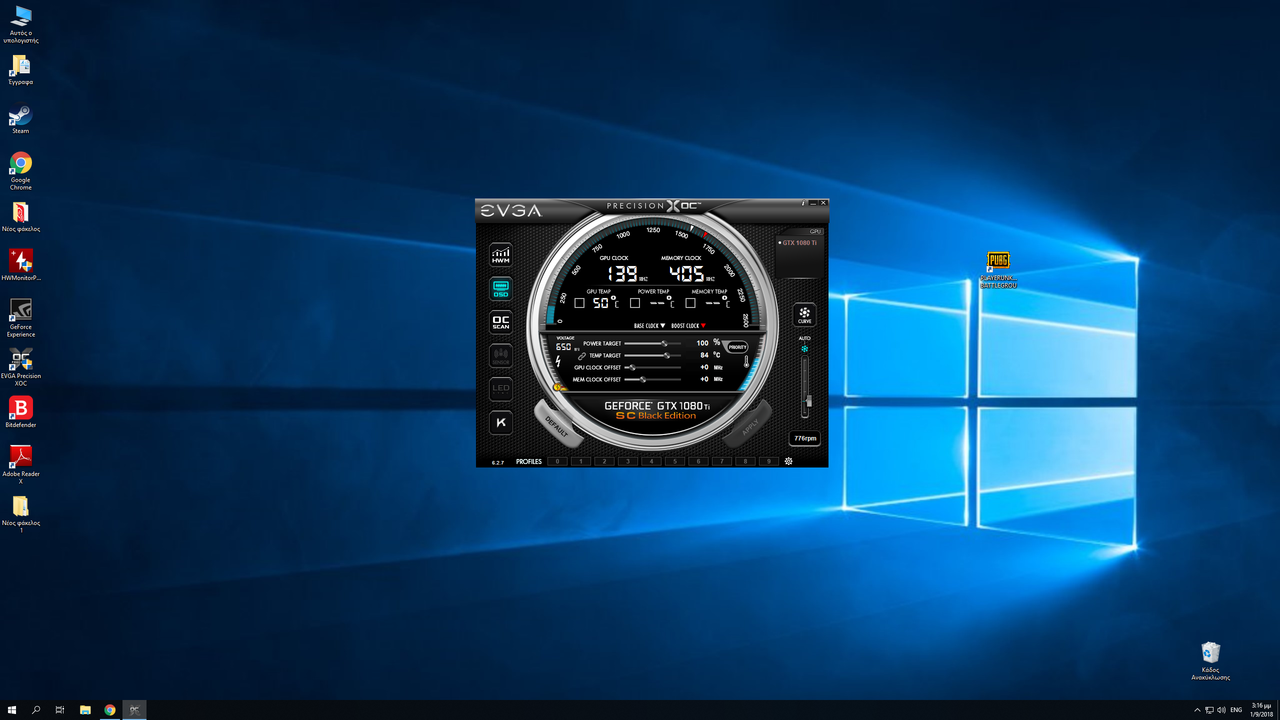The height and width of the screenshot is (720, 1280).
Task: Launch the OC Scan tool
Action: 501,322
